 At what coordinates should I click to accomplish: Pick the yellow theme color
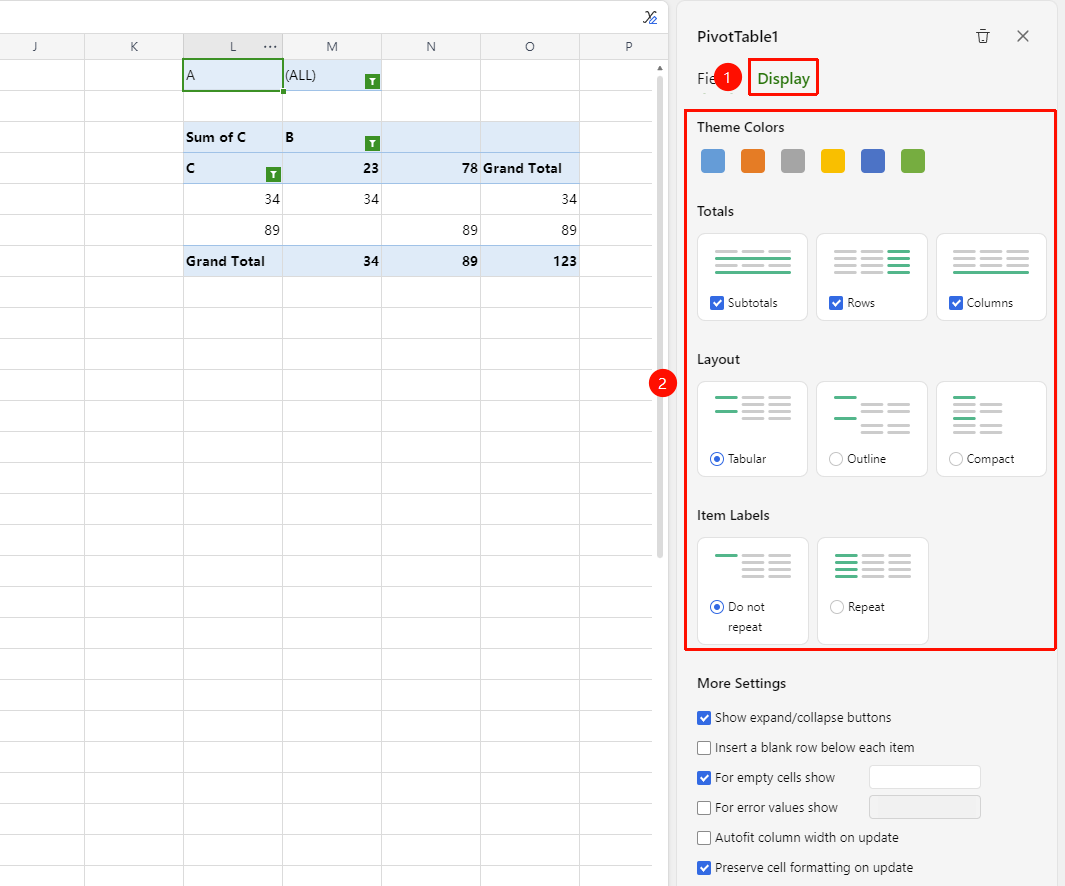833,161
